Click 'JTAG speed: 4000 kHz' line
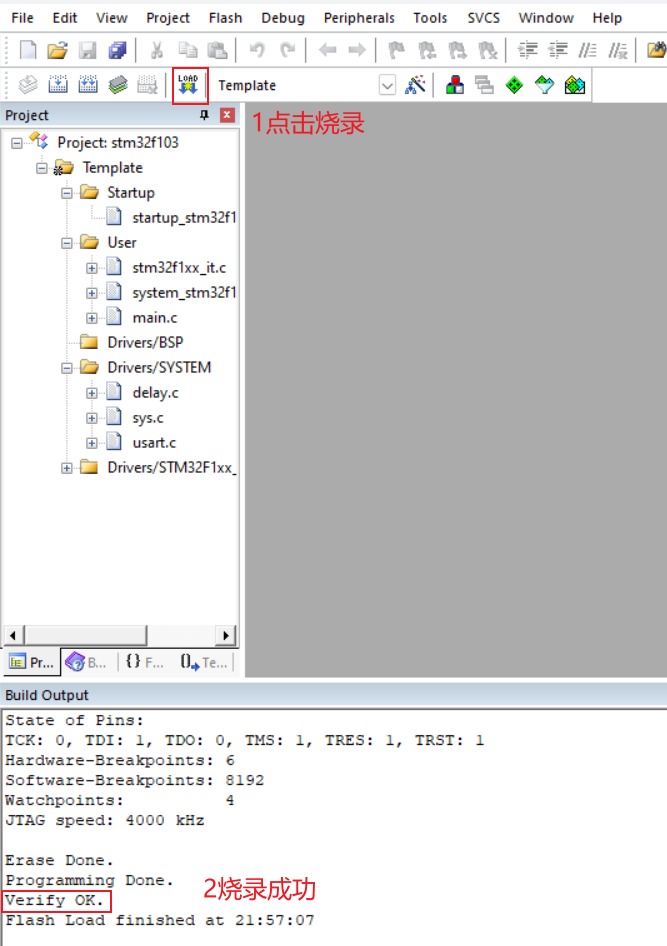The width and height of the screenshot is (667, 946). 105,821
